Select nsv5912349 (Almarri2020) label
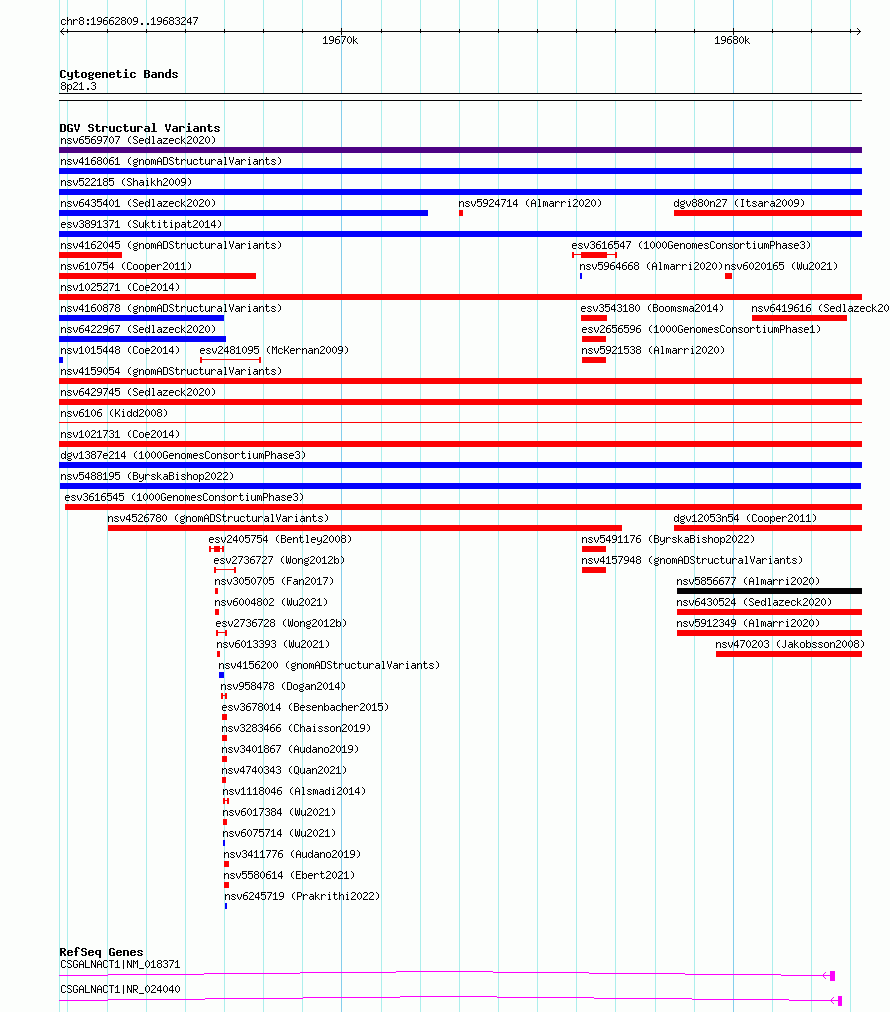This screenshot has height=1012, width=890. tap(748, 623)
